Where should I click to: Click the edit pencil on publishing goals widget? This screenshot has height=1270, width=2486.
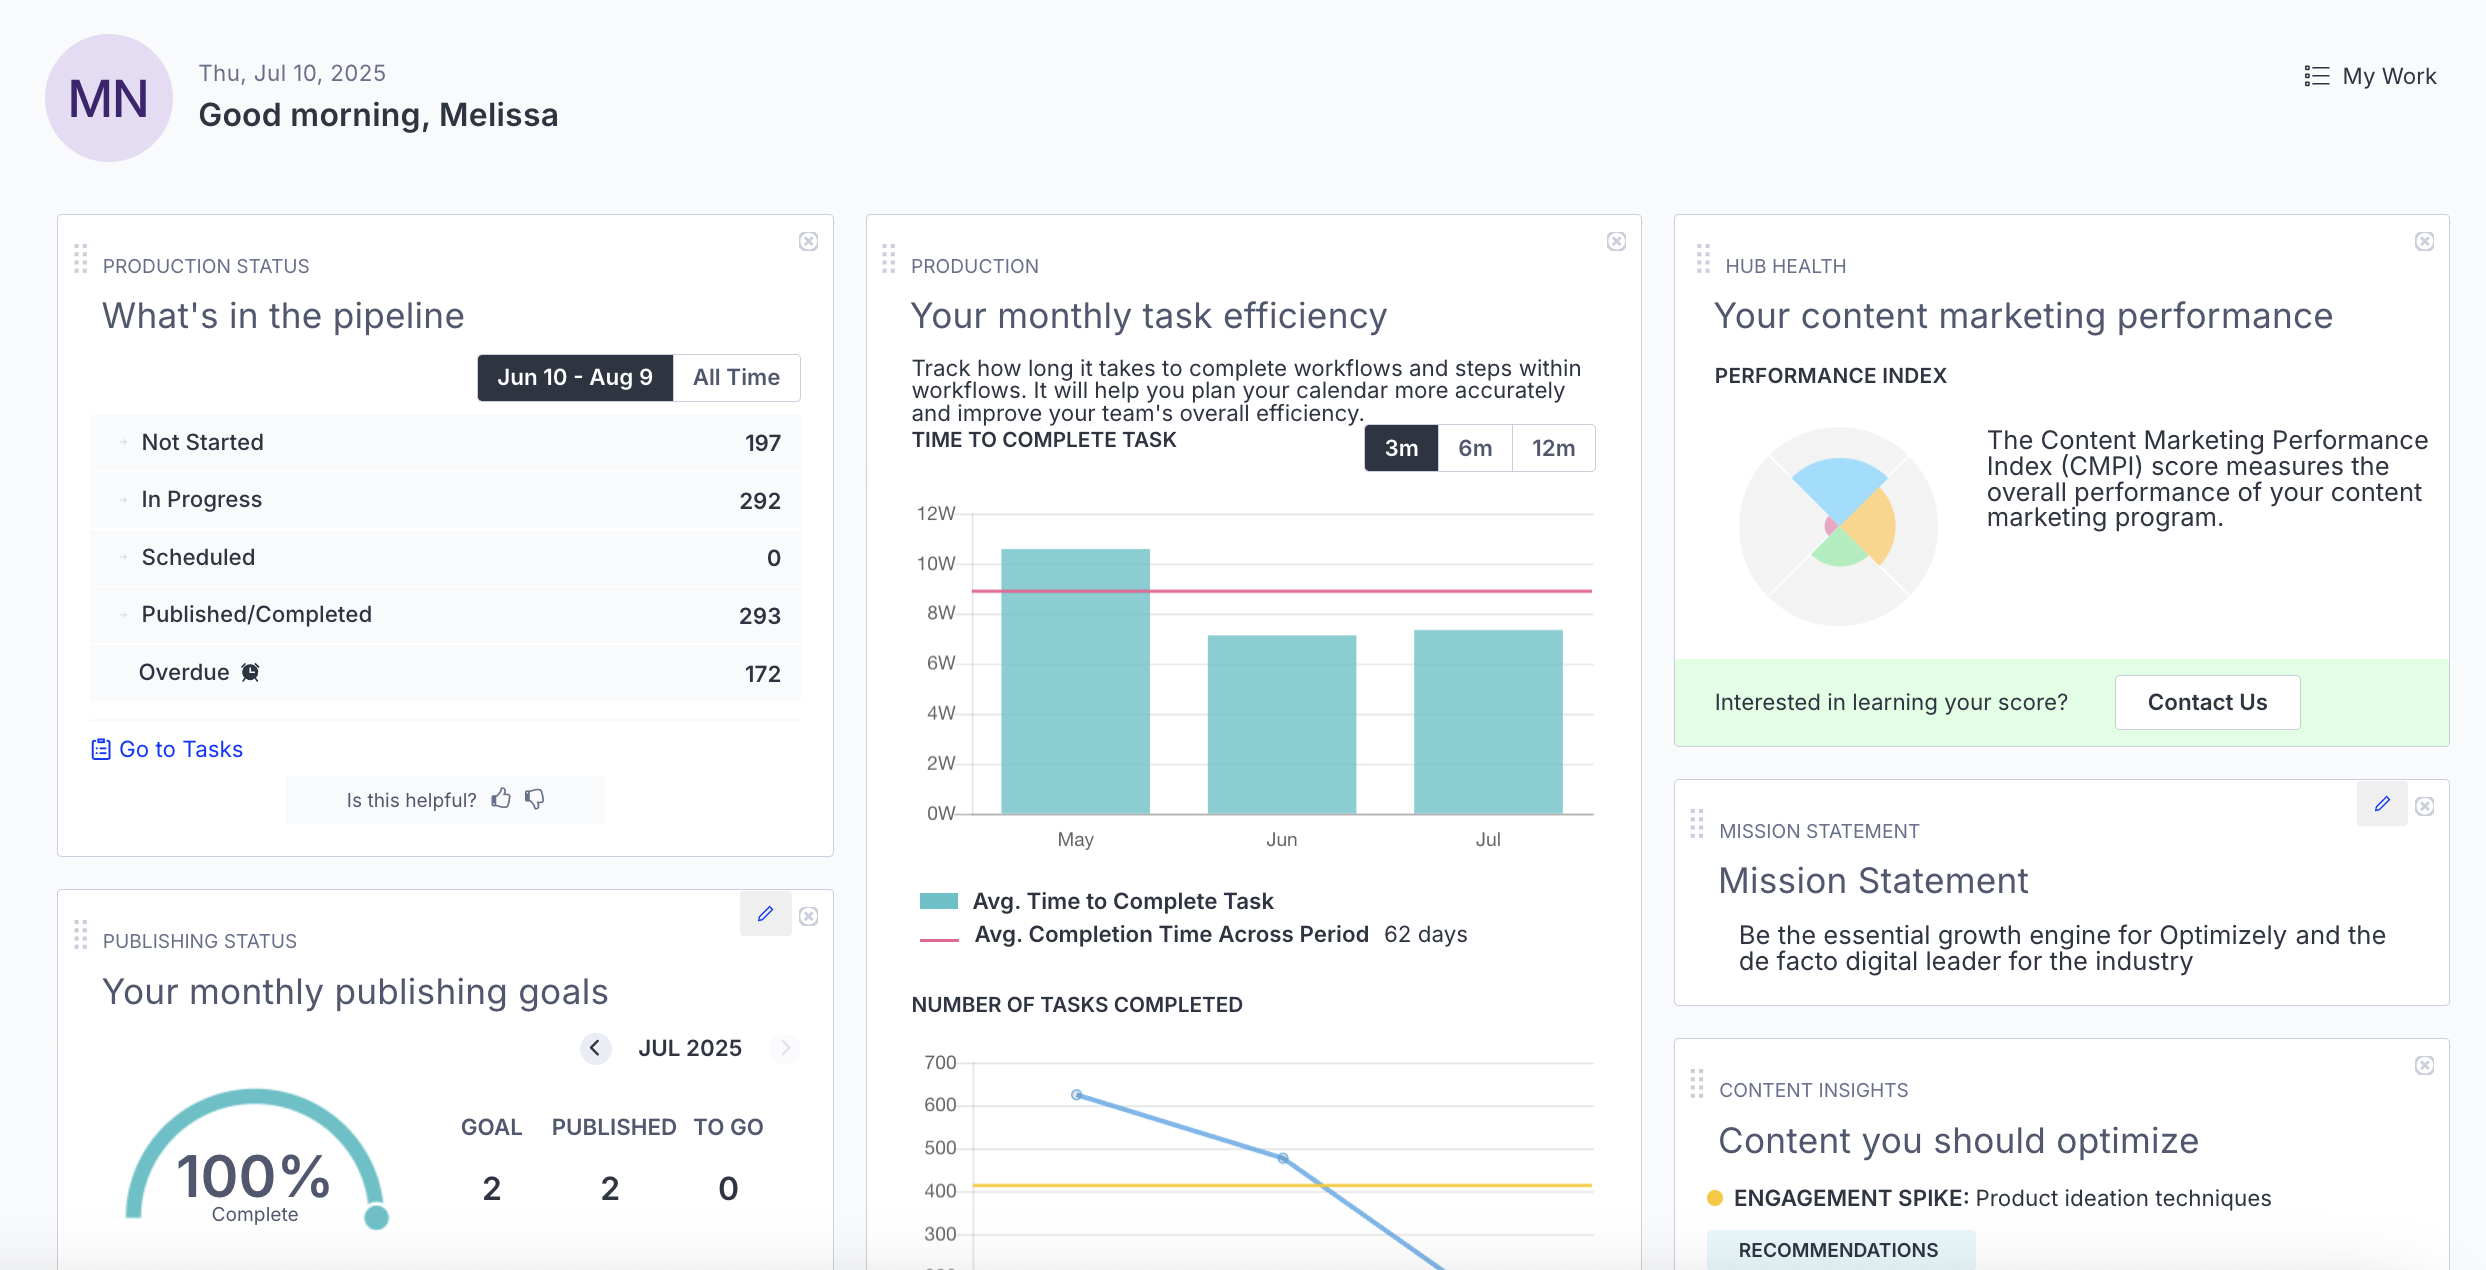pos(766,913)
